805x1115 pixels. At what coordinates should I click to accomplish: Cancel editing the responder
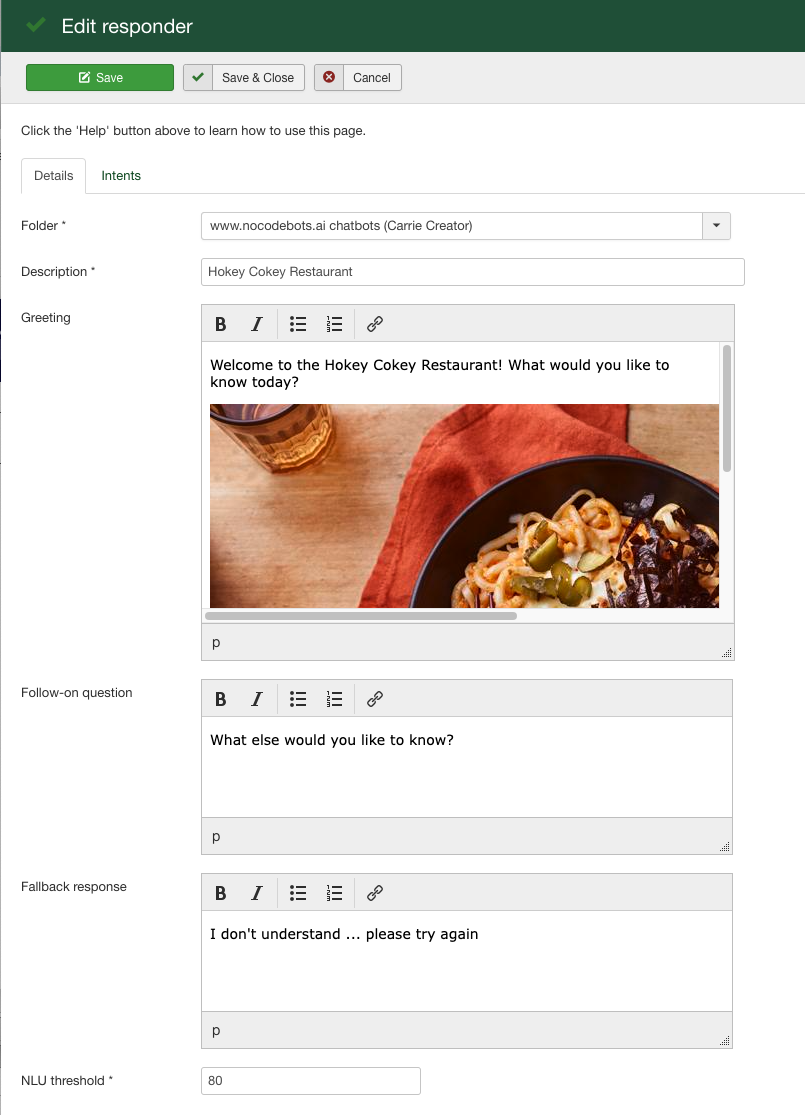pyautogui.click(x=358, y=78)
